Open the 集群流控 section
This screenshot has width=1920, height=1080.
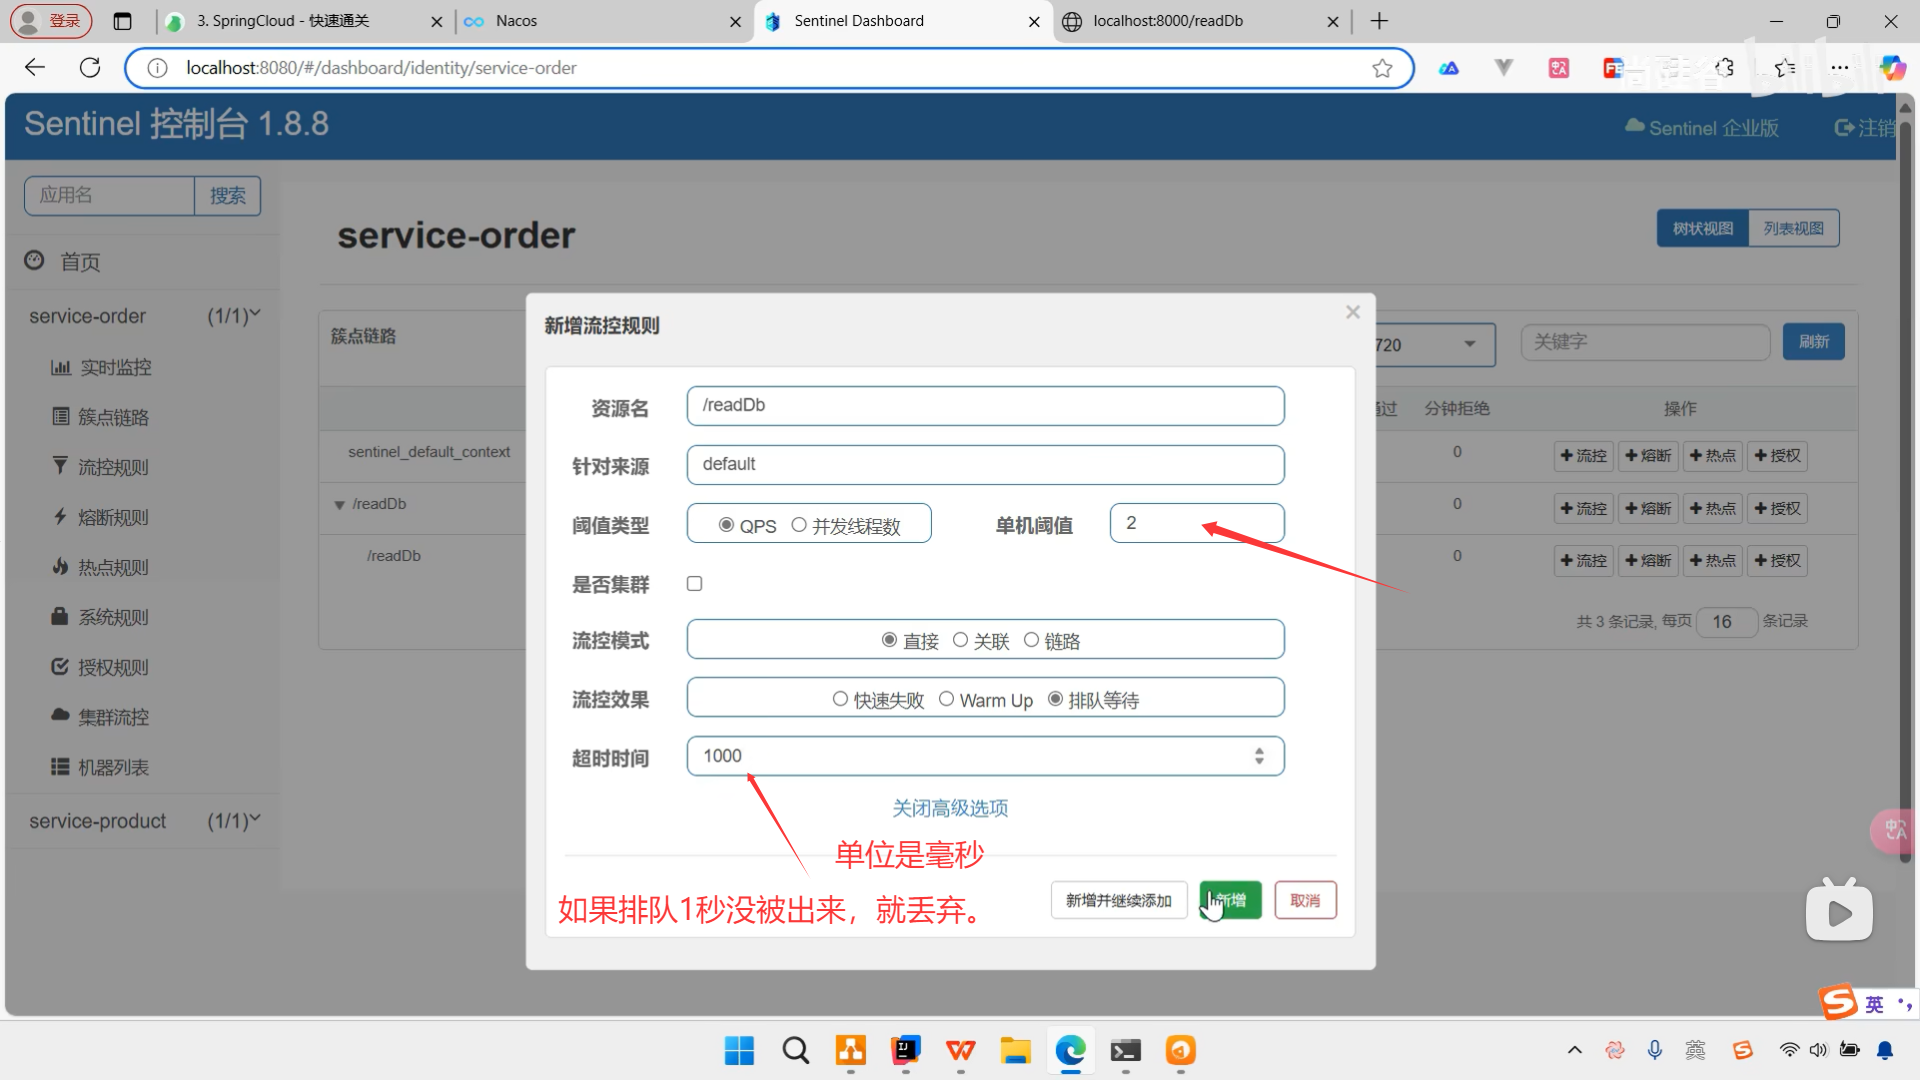pos(112,717)
